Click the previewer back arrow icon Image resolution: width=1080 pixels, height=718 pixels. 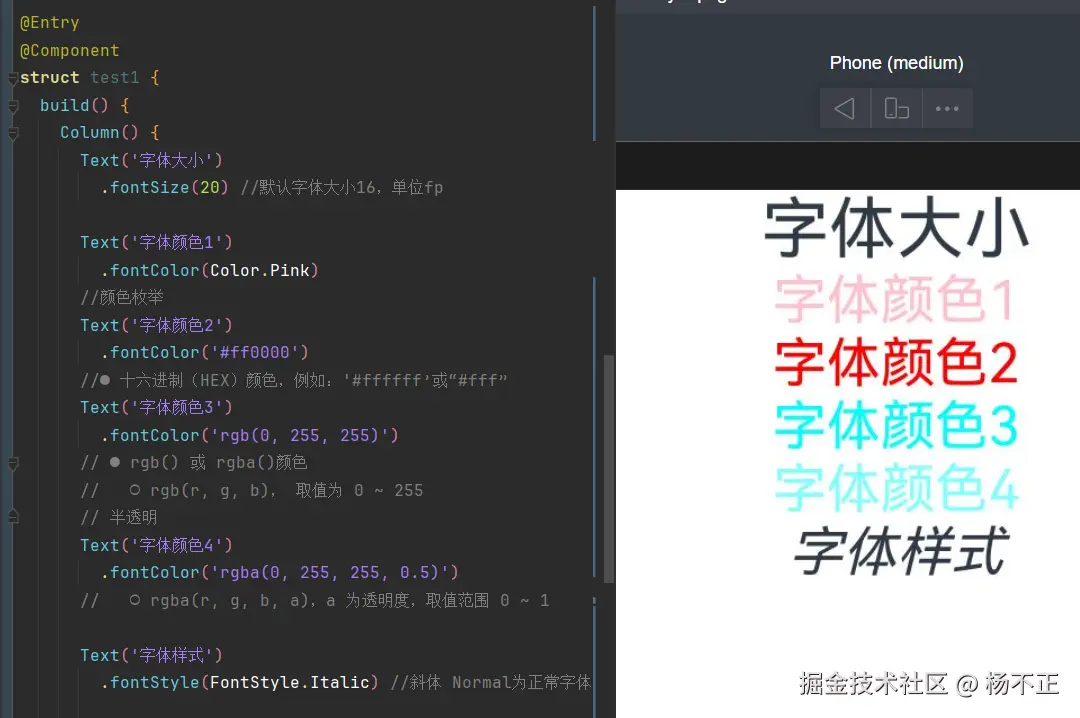pyautogui.click(x=844, y=109)
